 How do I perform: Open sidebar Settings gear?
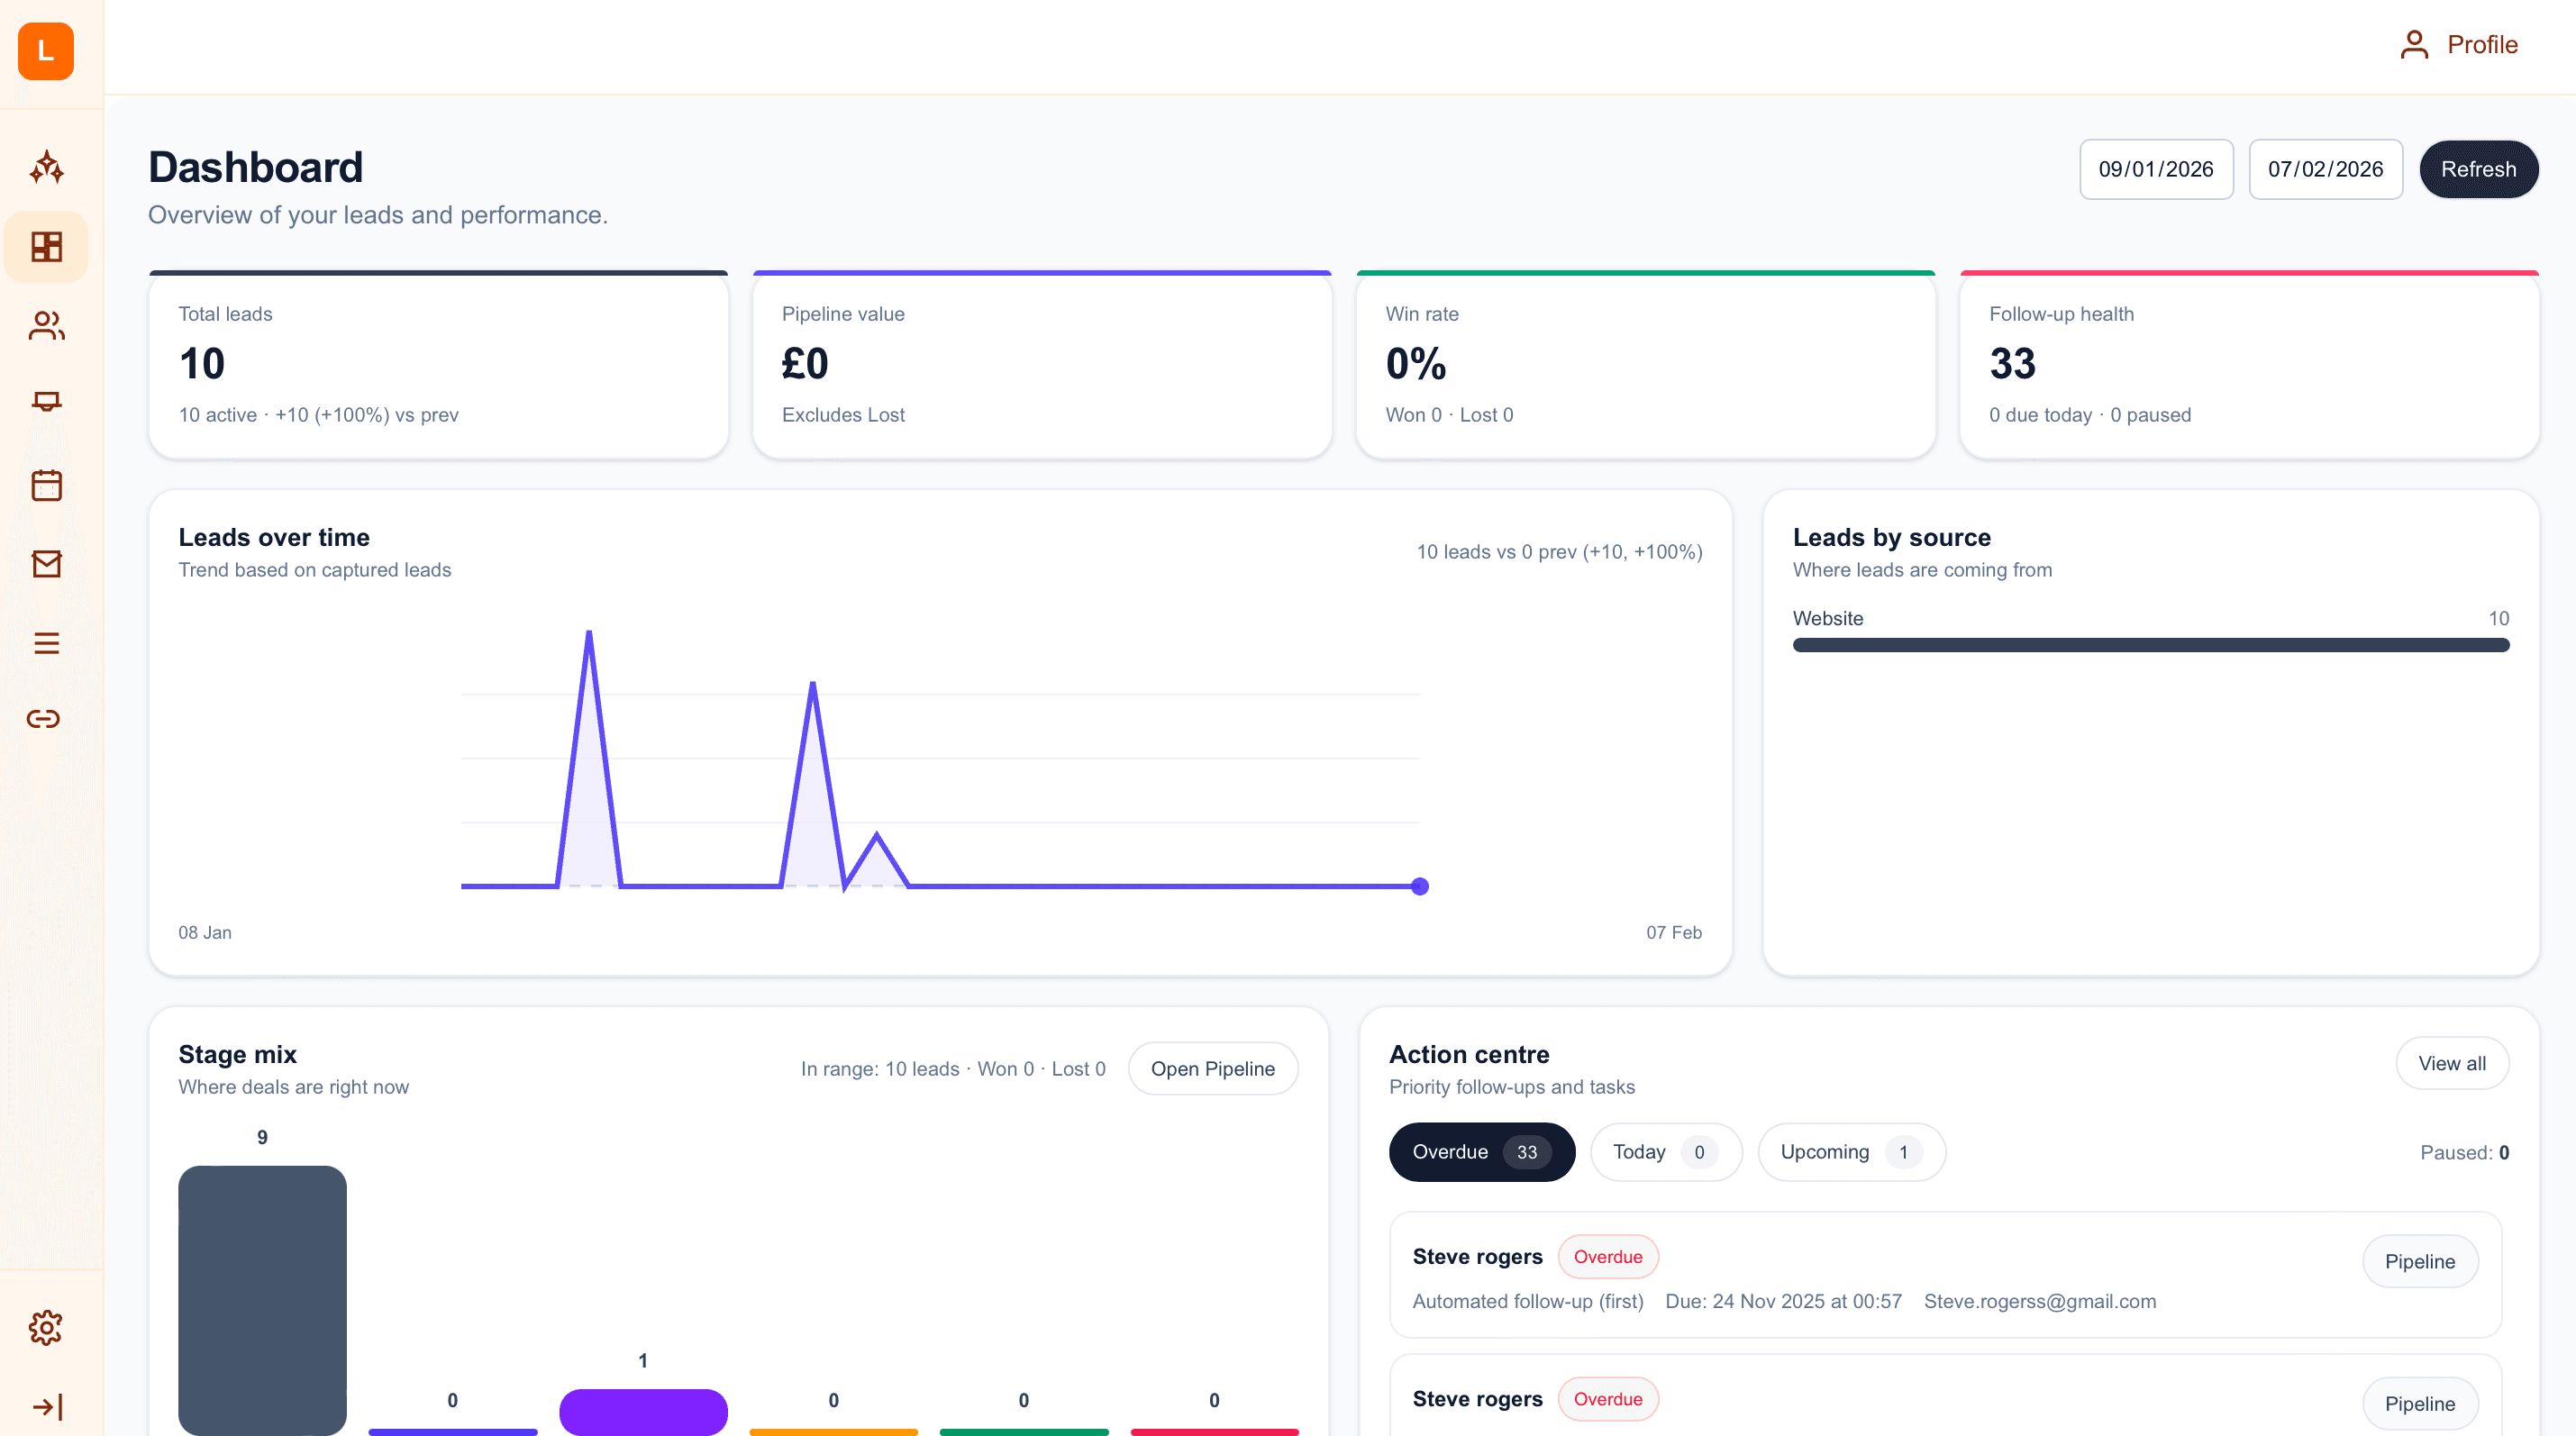click(x=46, y=1327)
